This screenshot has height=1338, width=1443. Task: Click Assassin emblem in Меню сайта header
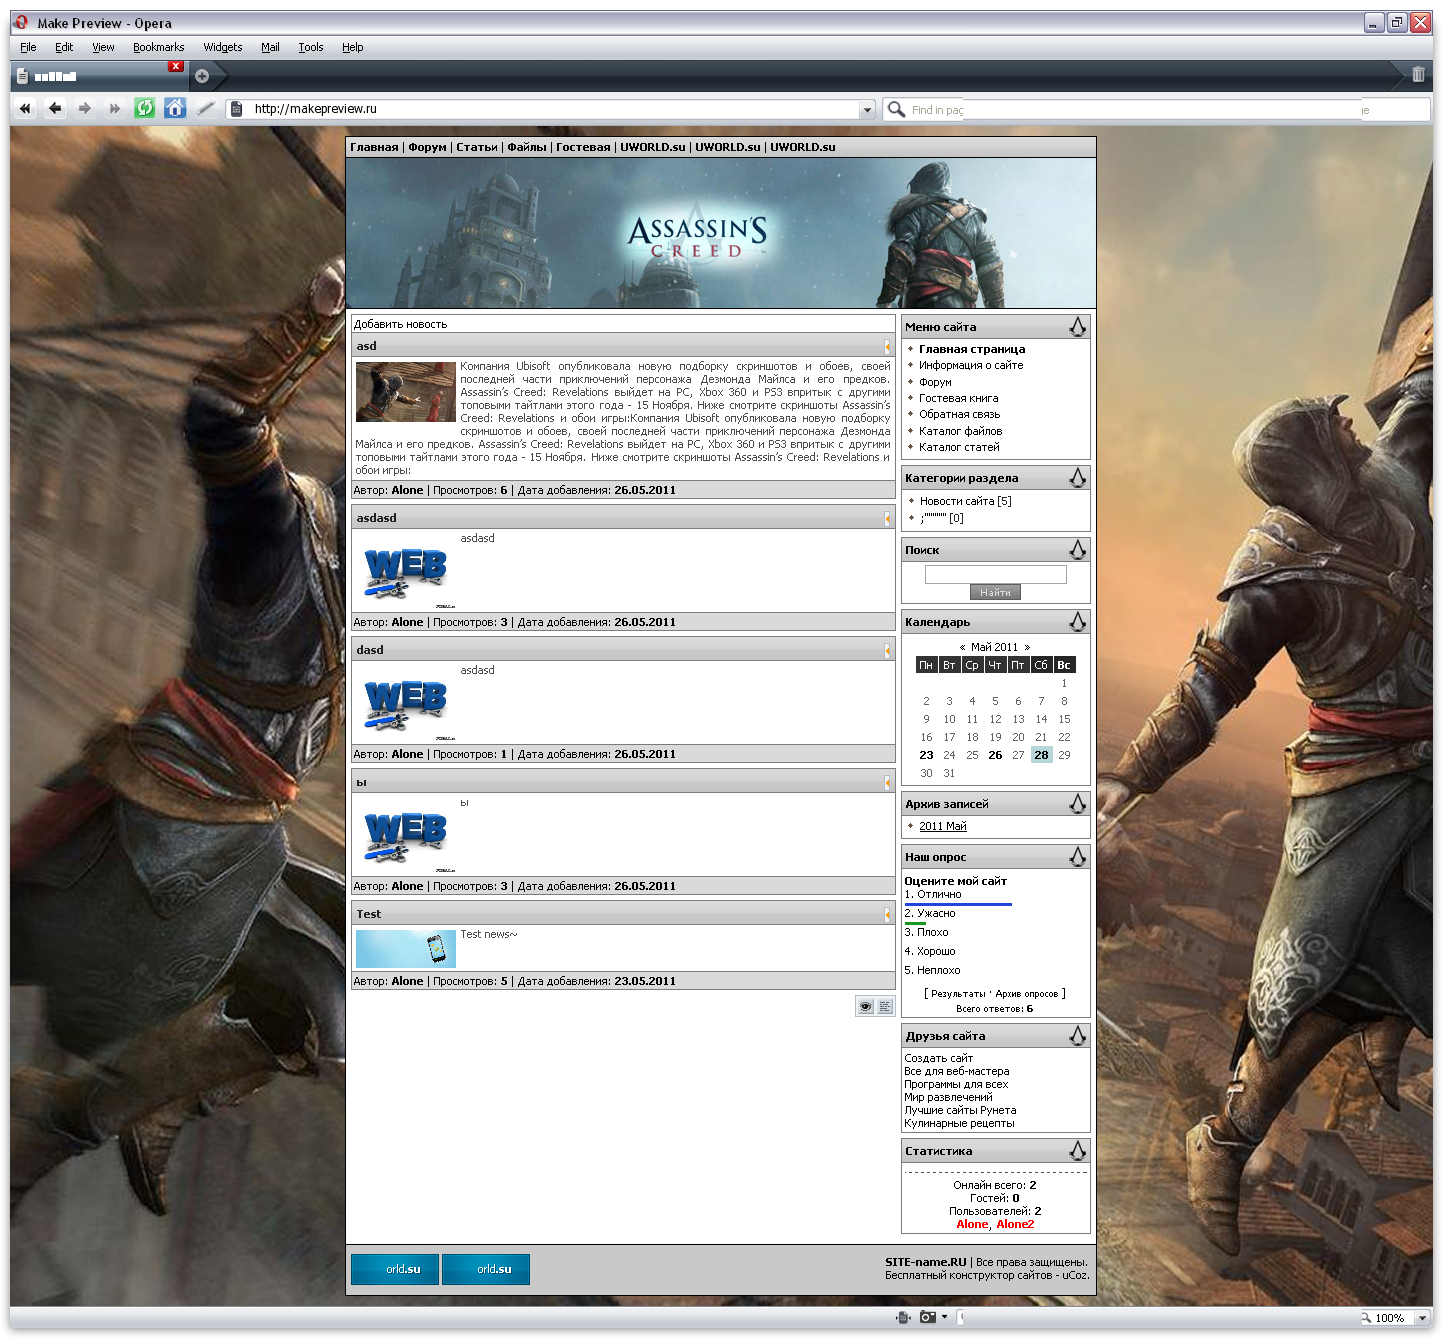(x=1077, y=327)
